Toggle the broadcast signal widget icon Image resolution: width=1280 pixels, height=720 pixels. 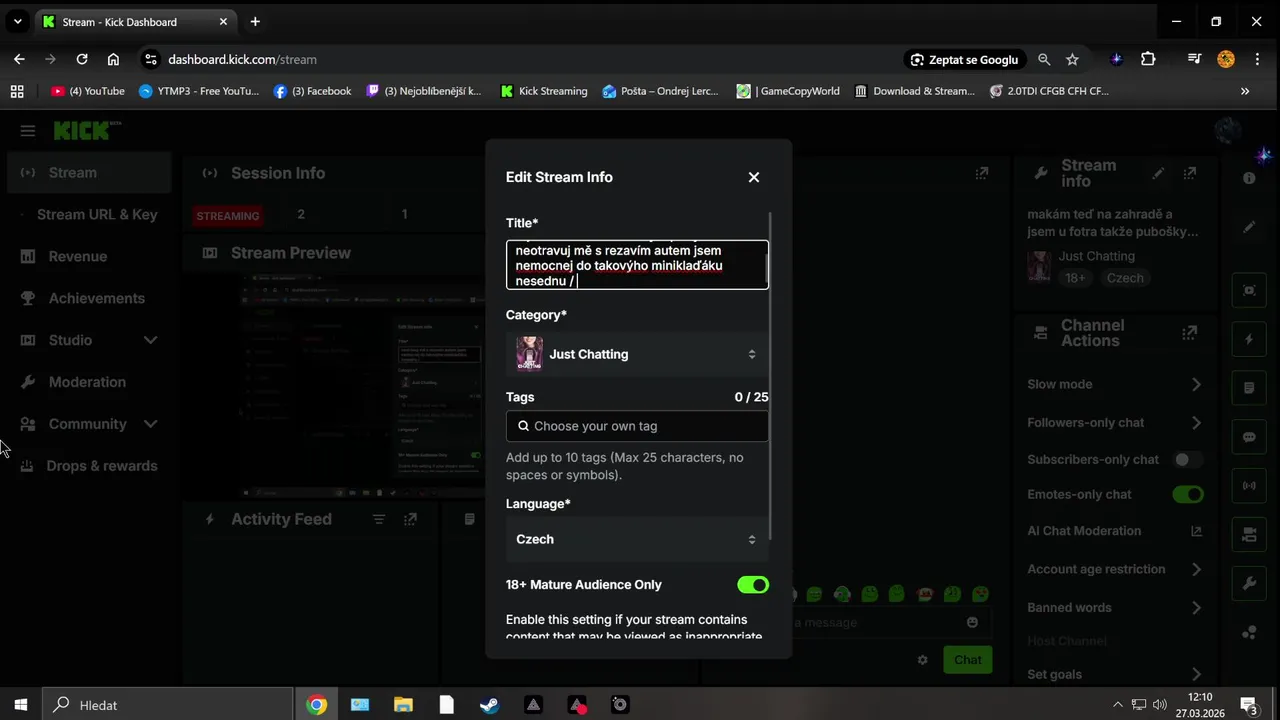[x=1249, y=486]
